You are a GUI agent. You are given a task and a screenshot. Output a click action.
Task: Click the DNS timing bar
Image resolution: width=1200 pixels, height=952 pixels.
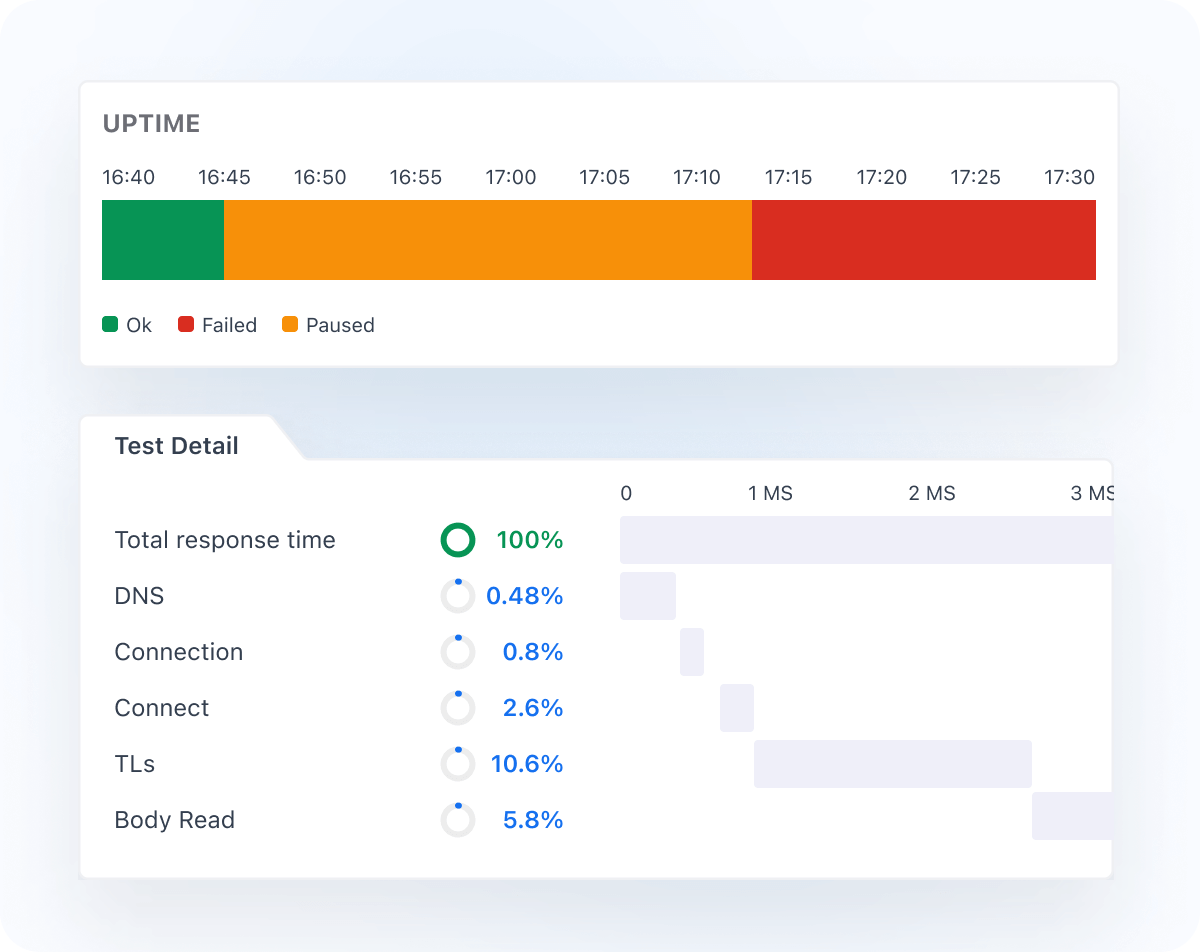coord(648,596)
